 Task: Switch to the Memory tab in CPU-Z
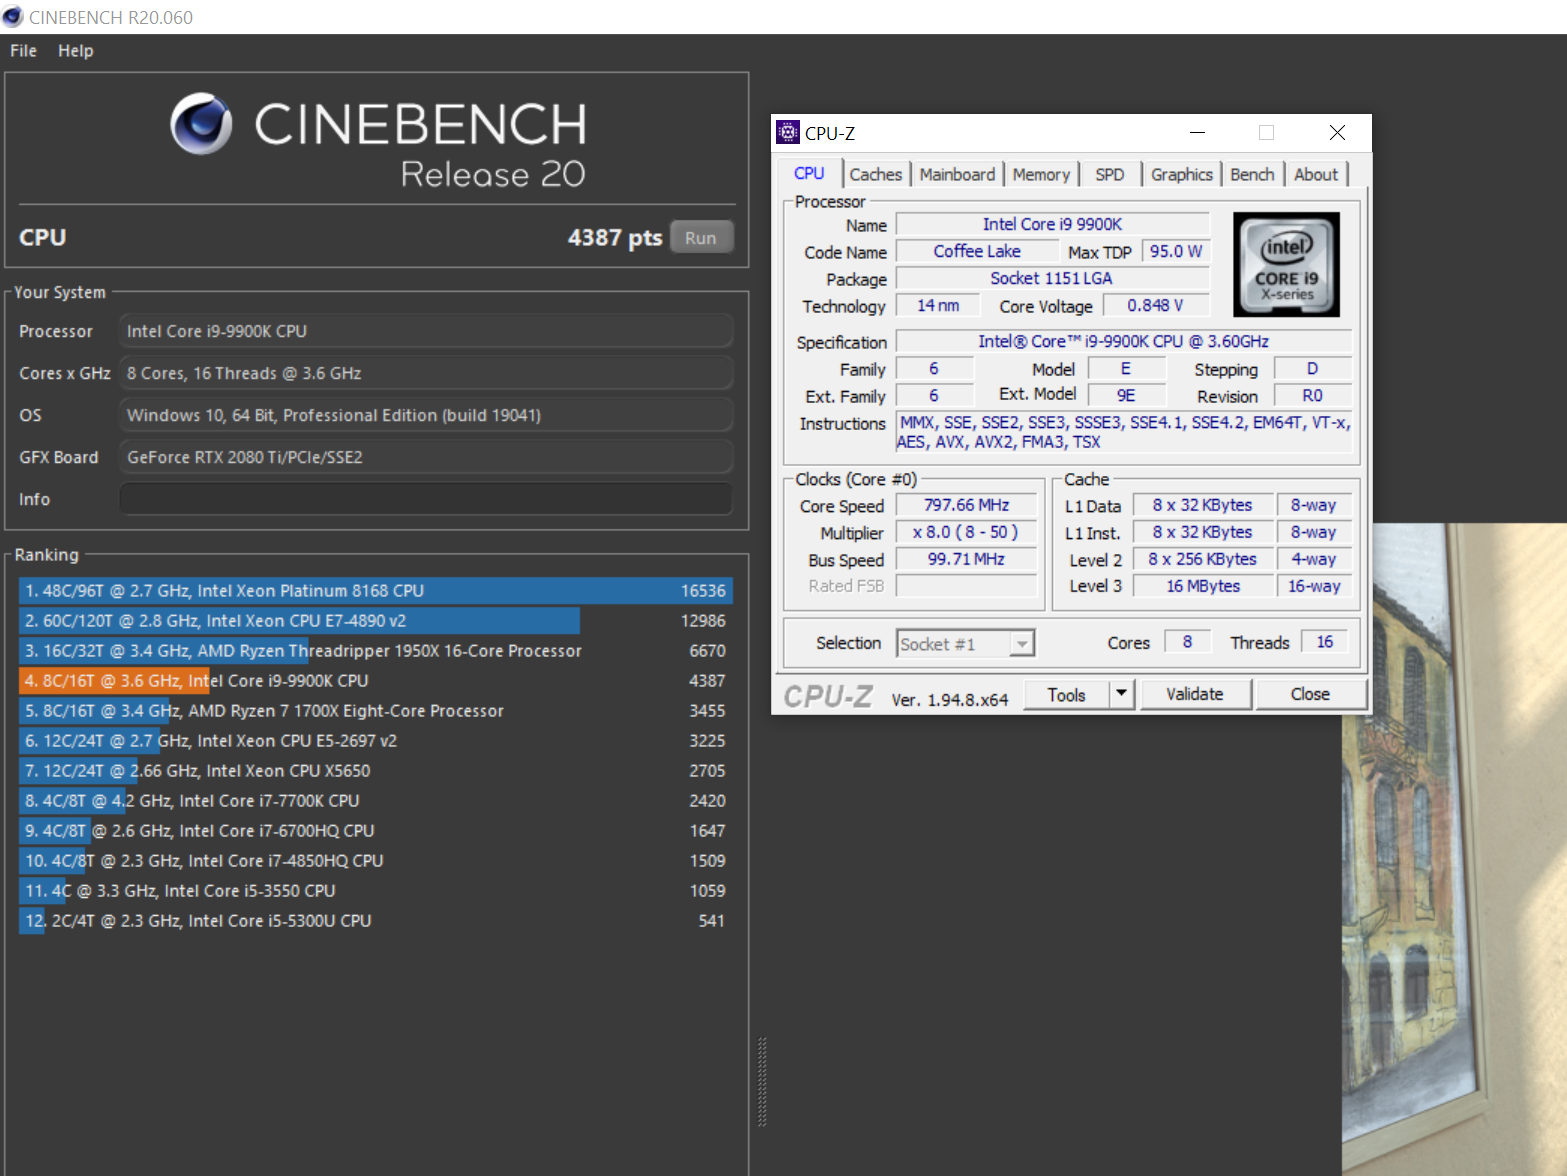[x=1041, y=174]
